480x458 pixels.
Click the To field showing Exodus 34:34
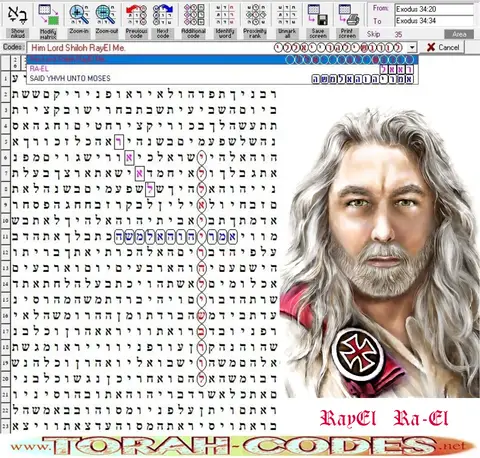tap(434, 21)
